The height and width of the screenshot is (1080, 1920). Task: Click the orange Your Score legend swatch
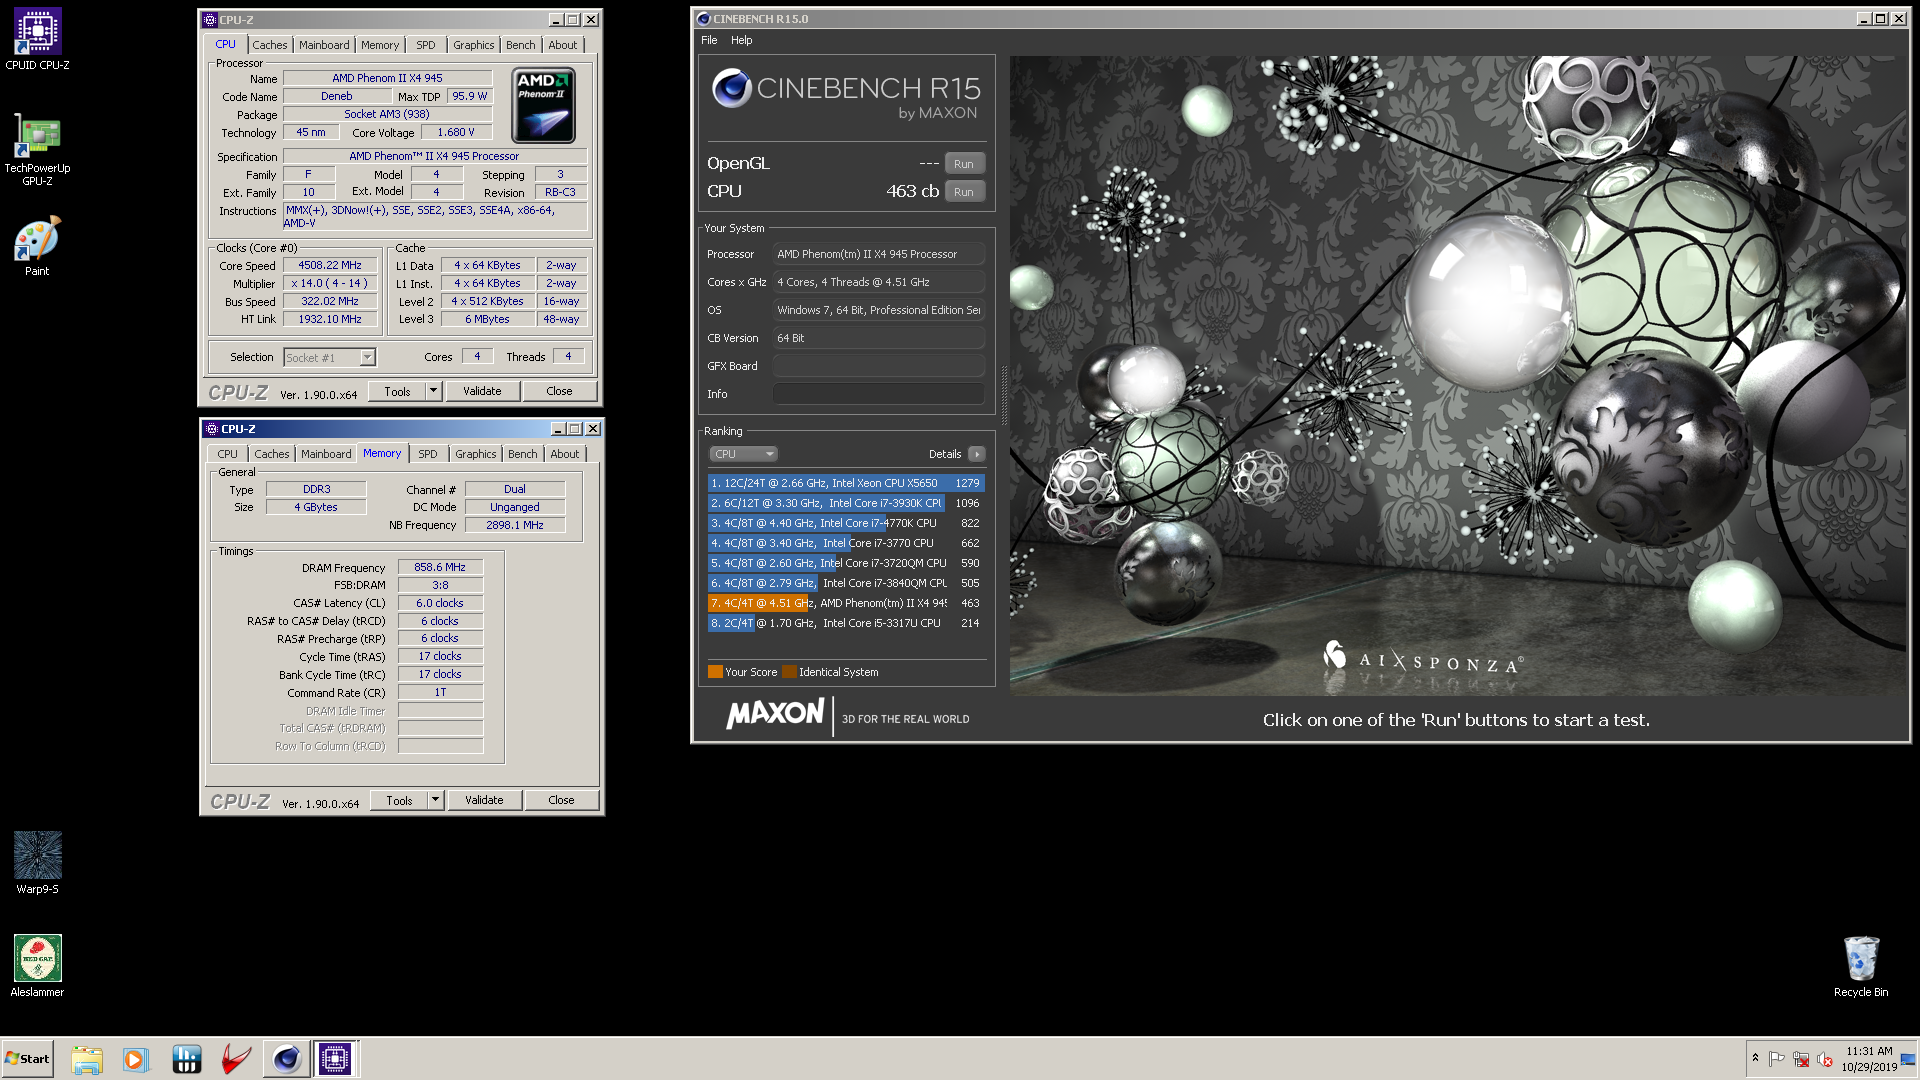click(x=715, y=672)
